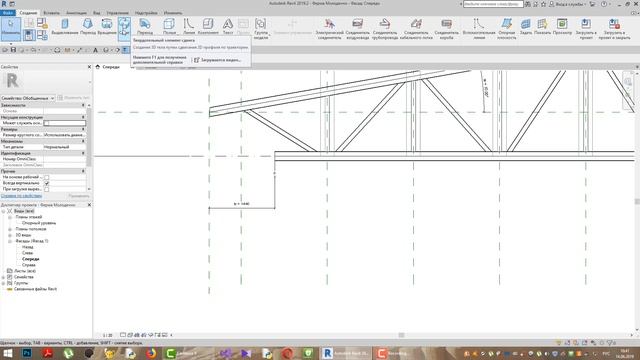Click Соединитель воздуховода tool
Screen dimensions: 640x360
[358, 29]
